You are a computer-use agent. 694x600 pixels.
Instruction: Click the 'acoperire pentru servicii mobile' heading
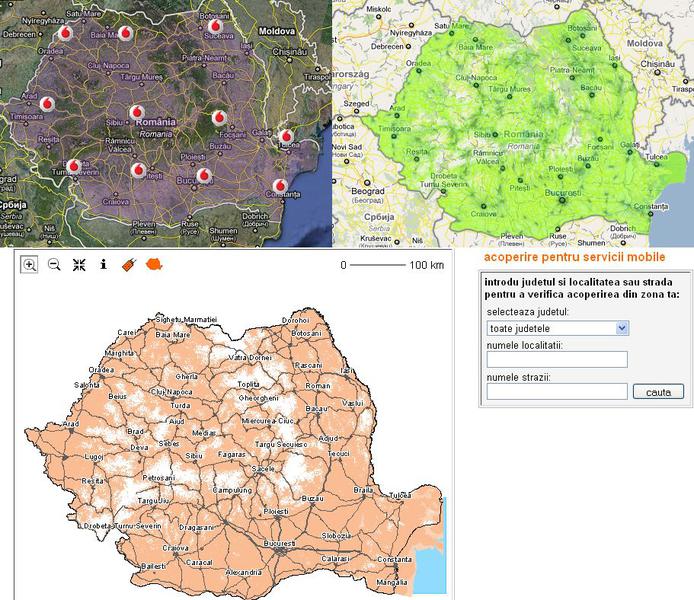pyautogui.click(x=573, y=258)
